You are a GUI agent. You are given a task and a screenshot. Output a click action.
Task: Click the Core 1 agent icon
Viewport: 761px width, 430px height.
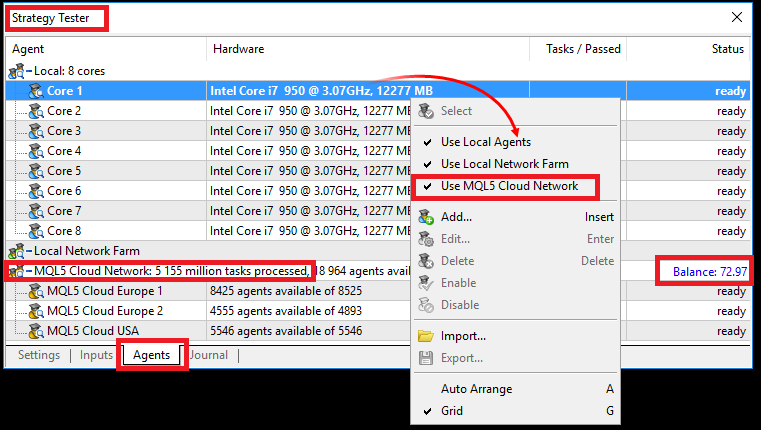pos(36,91)
